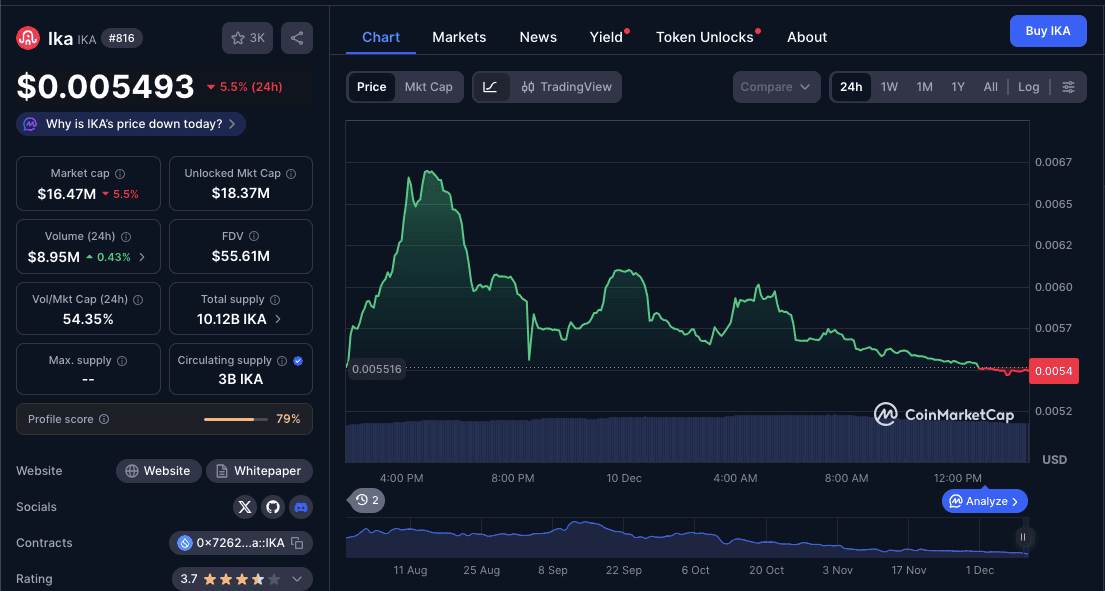Switch to the Markets tab

click(459, 37)
